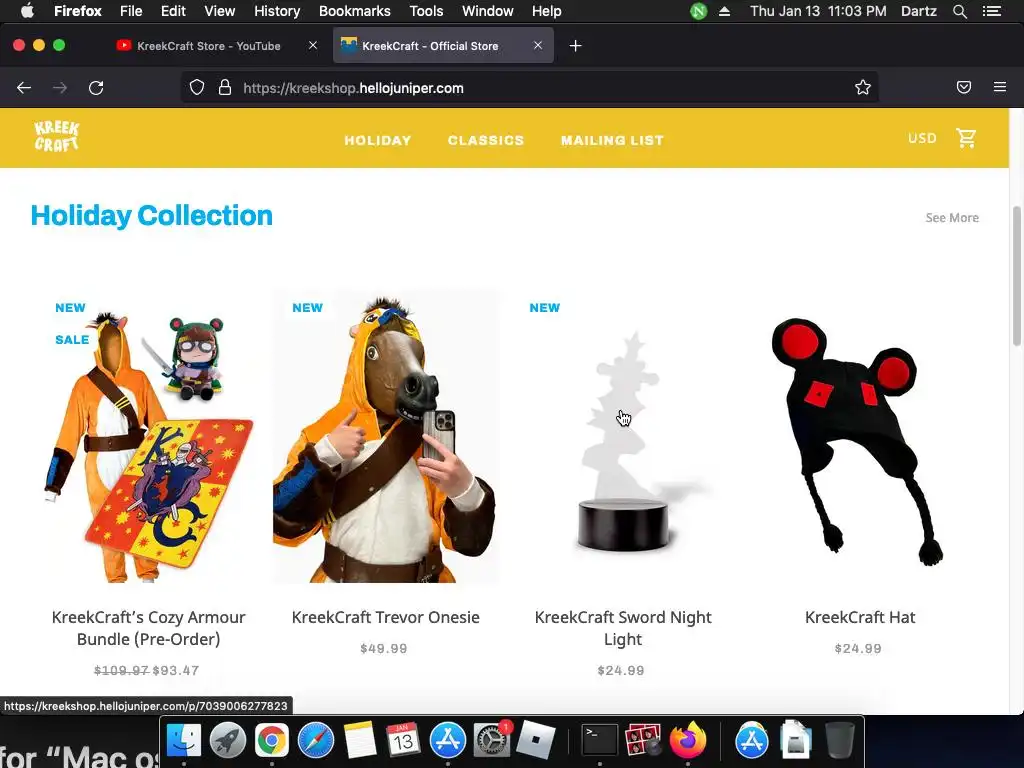Open Notes app in dock
Image resolution: width=1024 pixels, height=768 pixels.
360,741
